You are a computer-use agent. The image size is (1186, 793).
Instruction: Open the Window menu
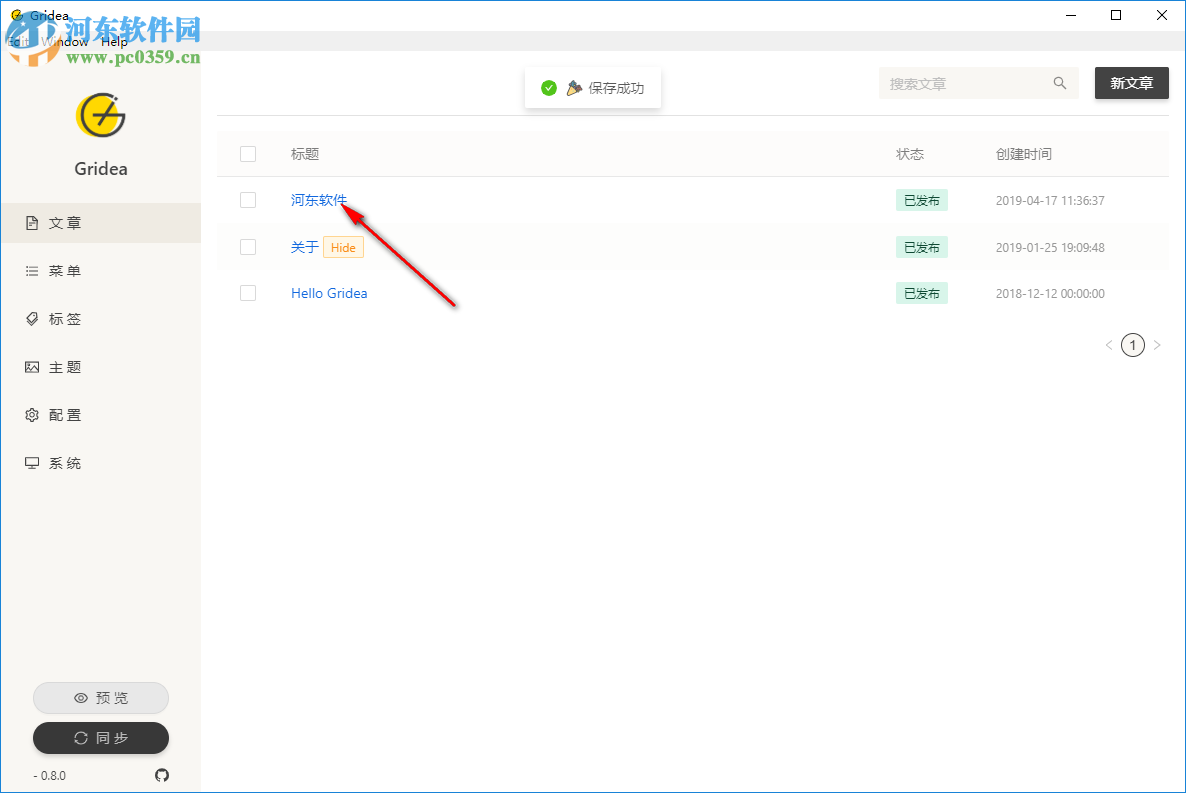pyautogui.click(x=65, y=42)
